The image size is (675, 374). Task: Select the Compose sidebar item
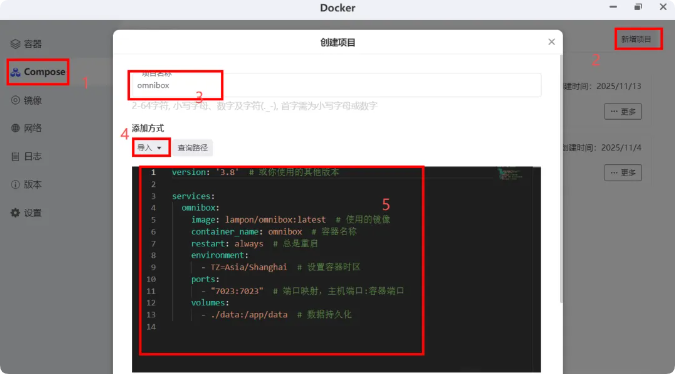(x=38, y=72)
